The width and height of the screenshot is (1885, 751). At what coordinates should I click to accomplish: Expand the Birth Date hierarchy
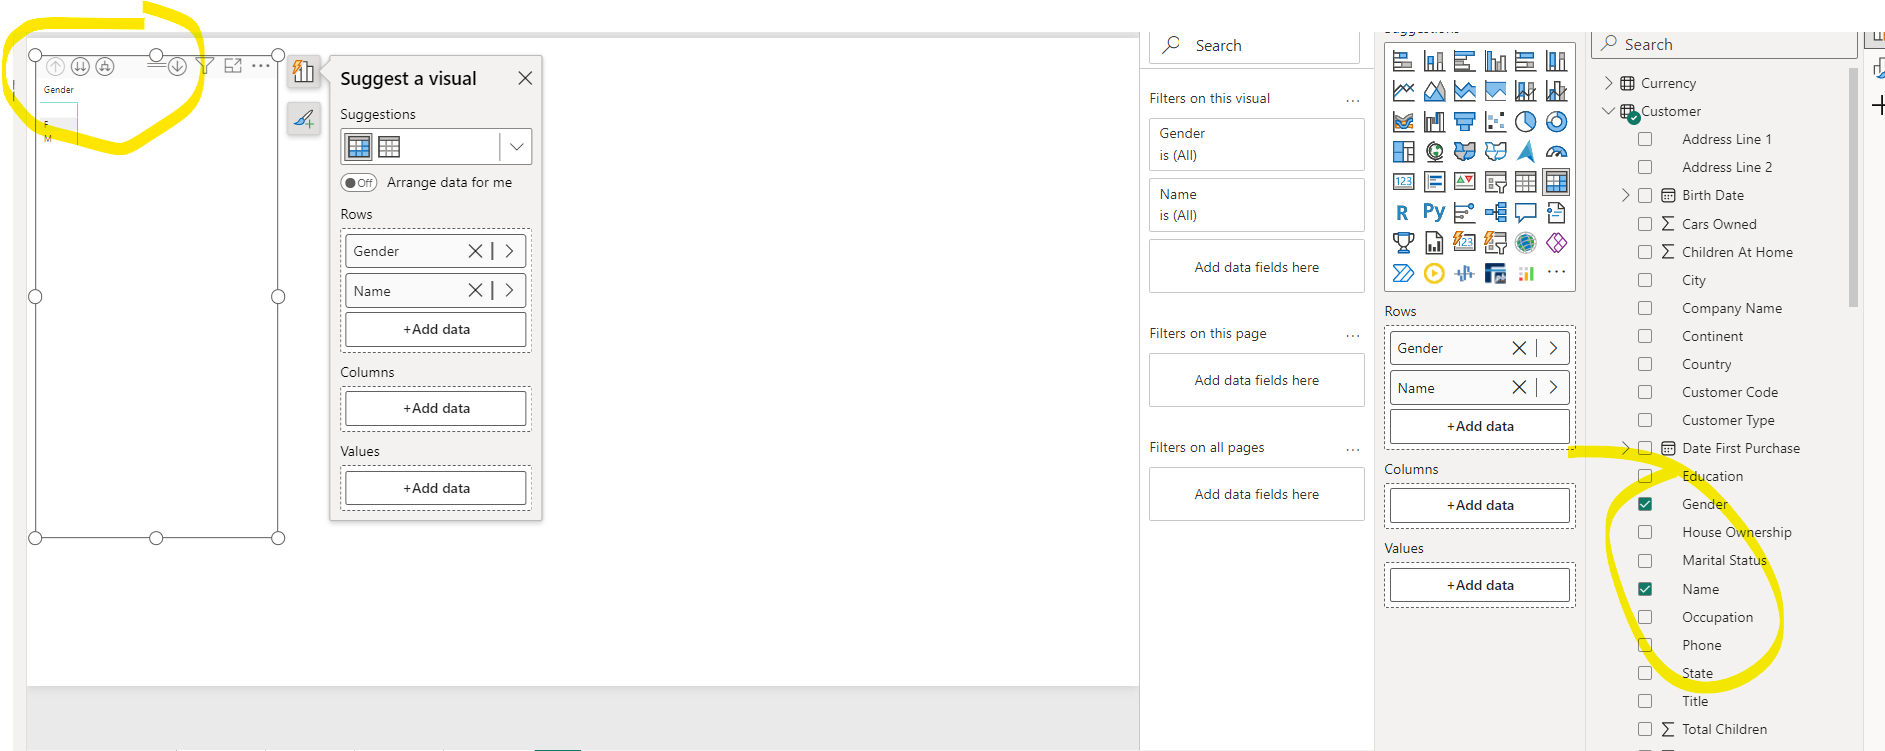(1626, 195)
